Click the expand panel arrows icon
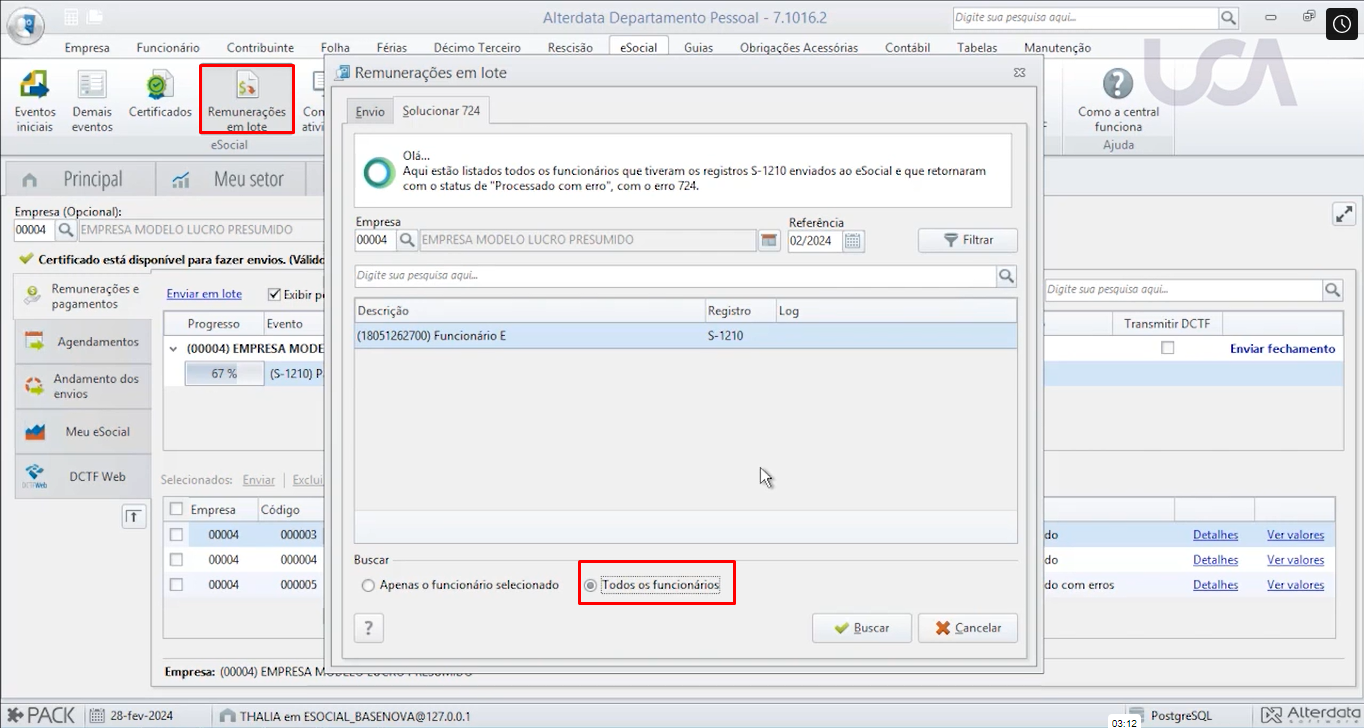This screenshot has width=1364, height=728. pyautogui.click(x=1344, y=214)
